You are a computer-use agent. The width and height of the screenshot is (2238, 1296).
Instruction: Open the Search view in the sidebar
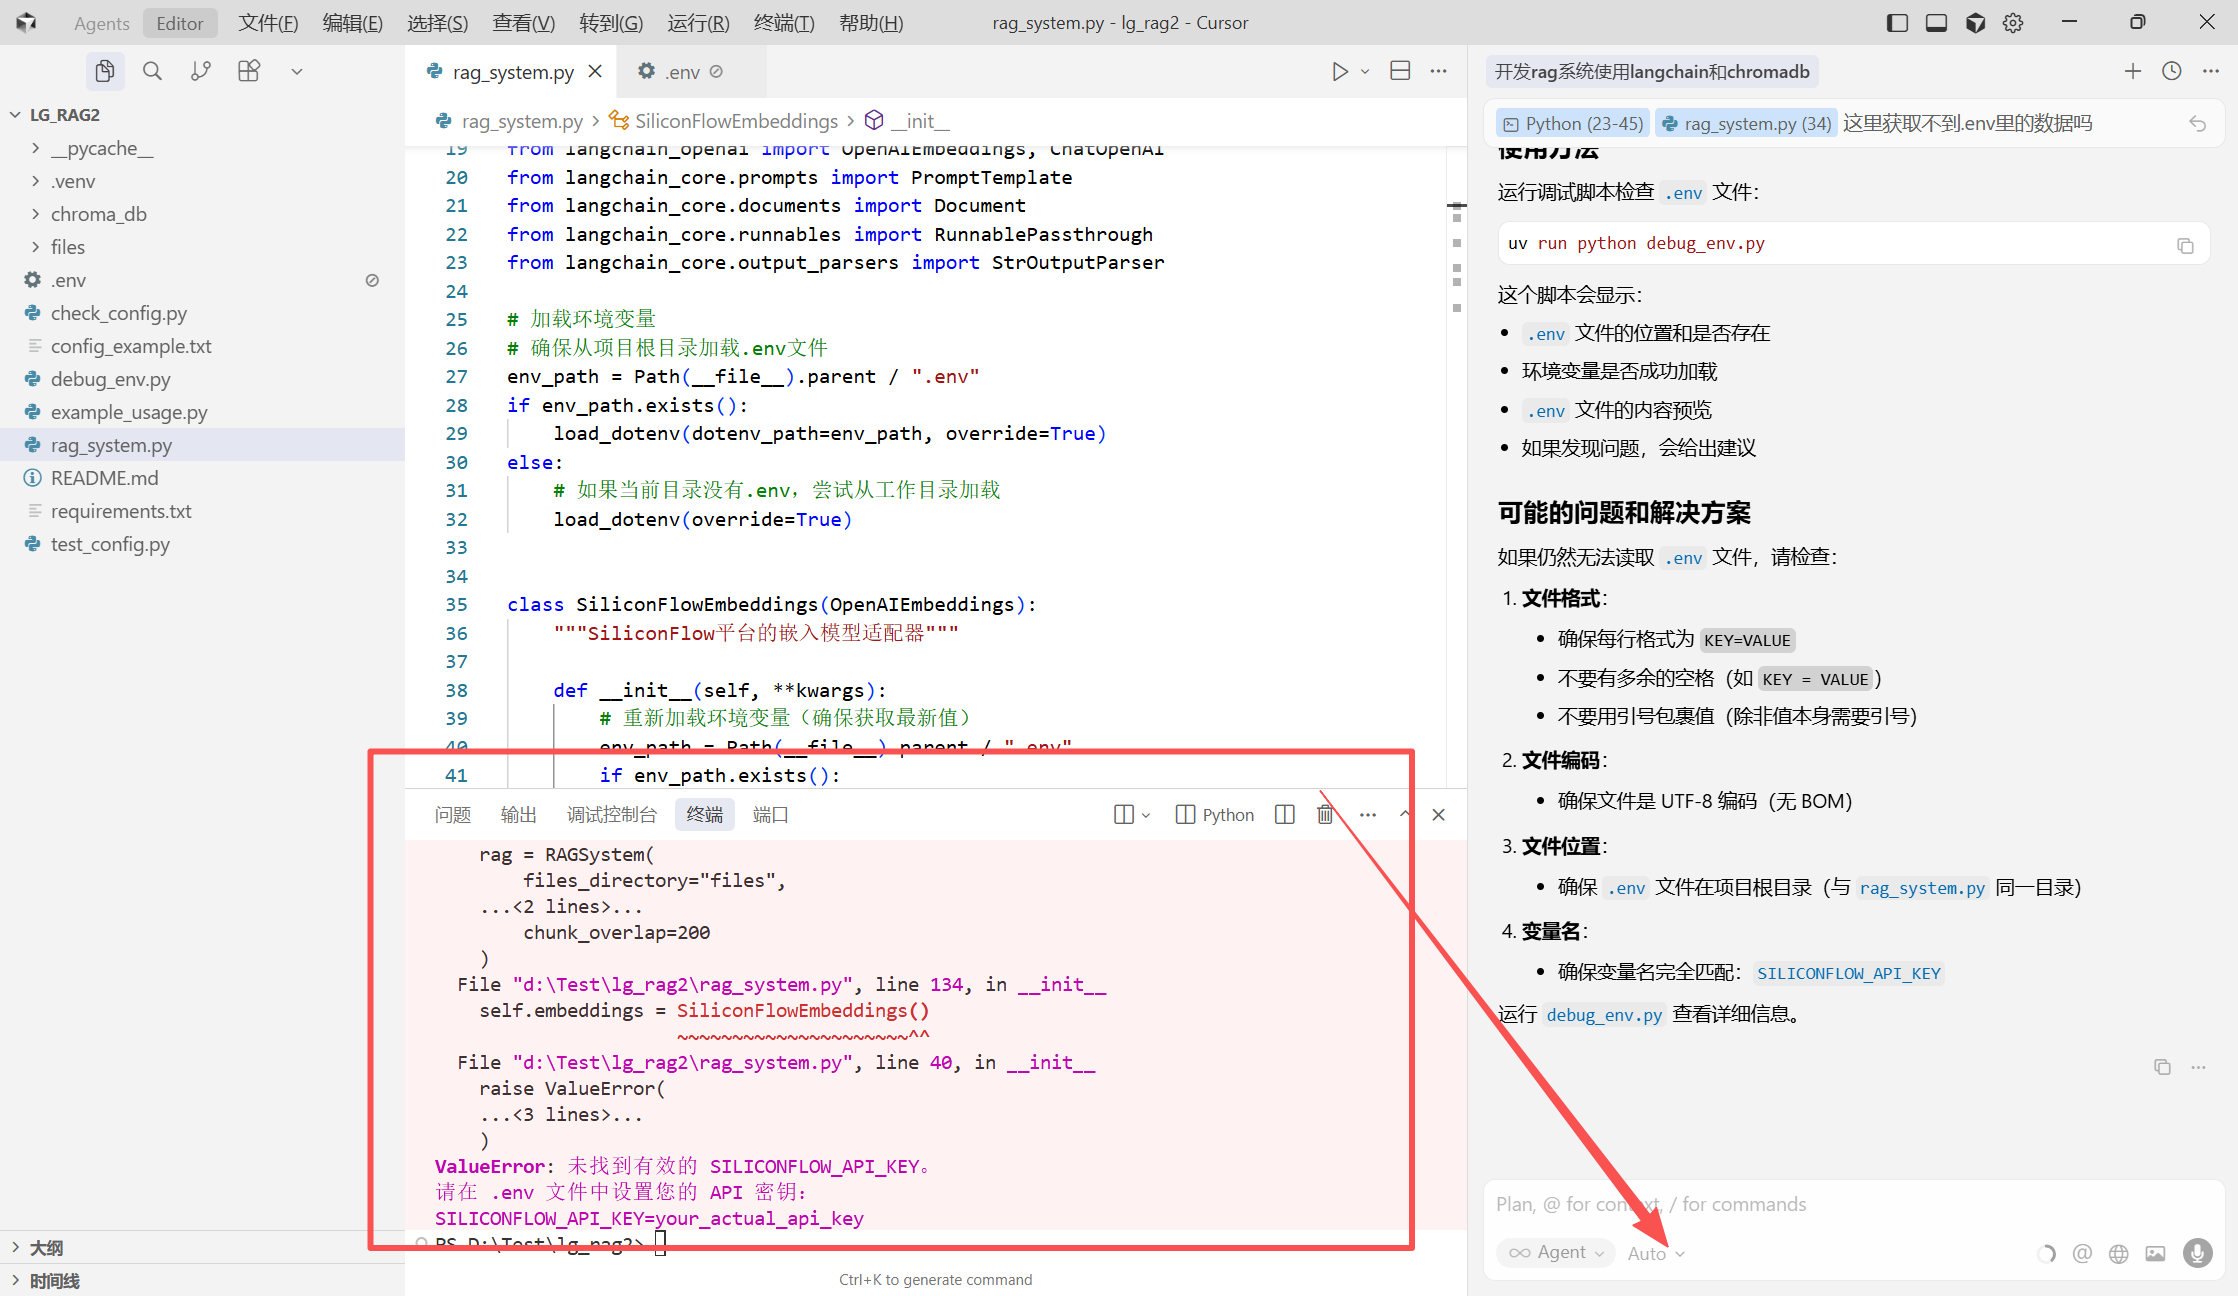tap(152, 71)
